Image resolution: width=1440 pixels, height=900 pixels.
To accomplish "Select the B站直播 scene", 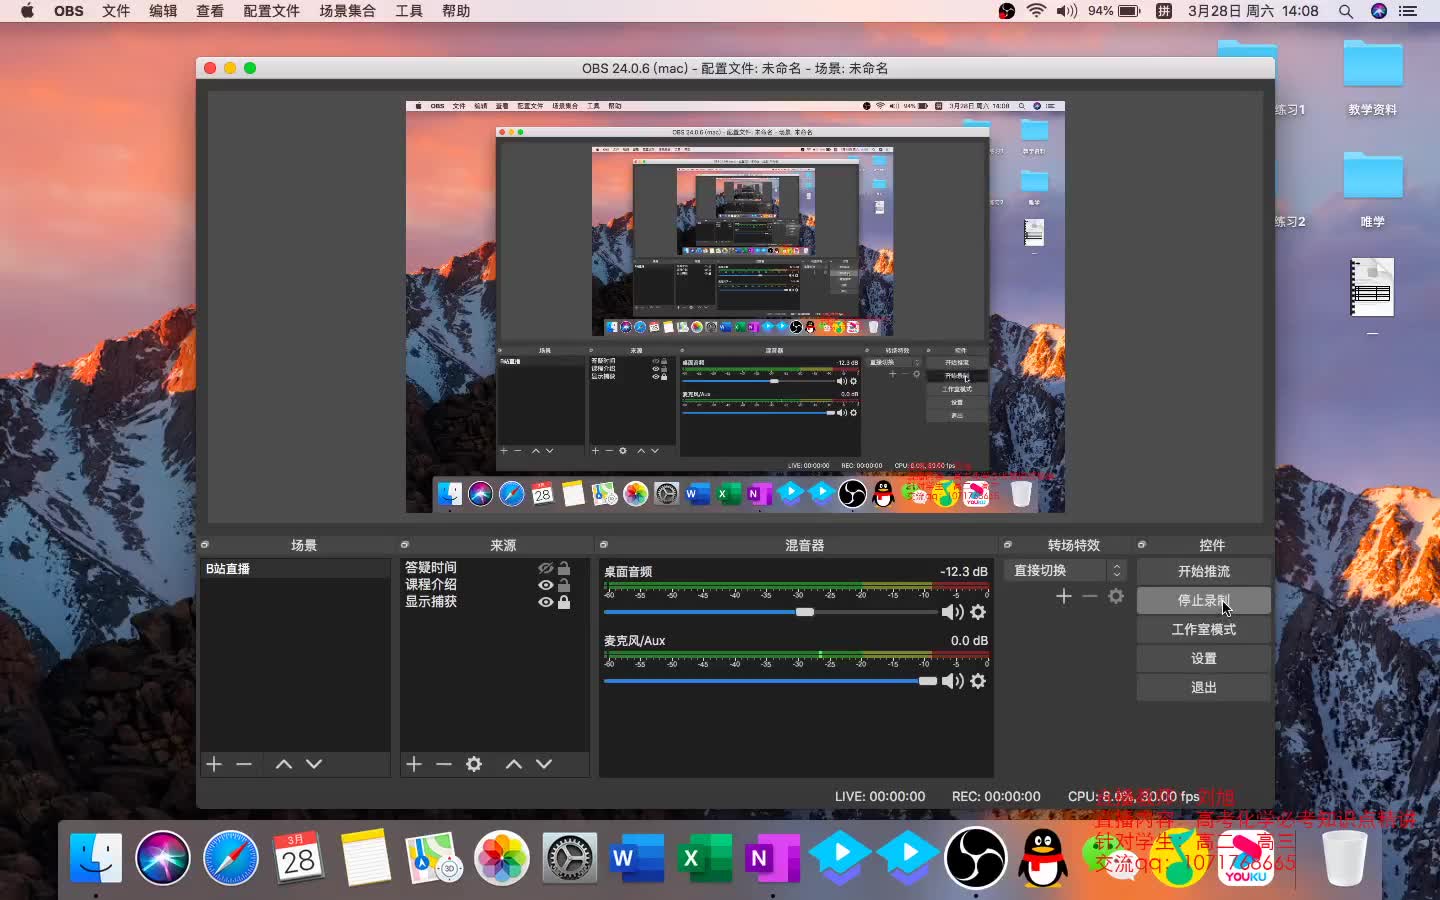I will [x=295, y=568].
